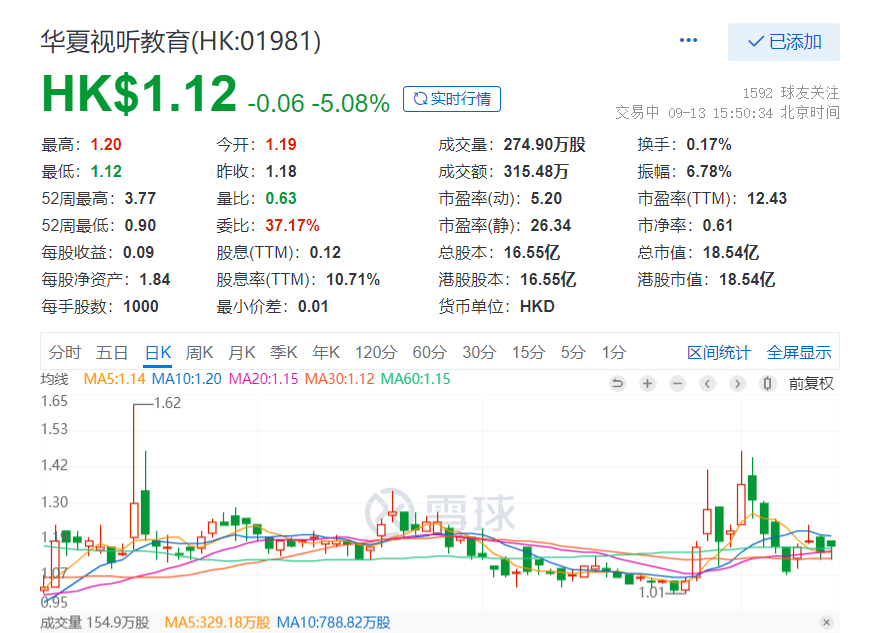Open the three-dot more options menu
This screenshot has height=633, width=872.
[x=688, y=41]
